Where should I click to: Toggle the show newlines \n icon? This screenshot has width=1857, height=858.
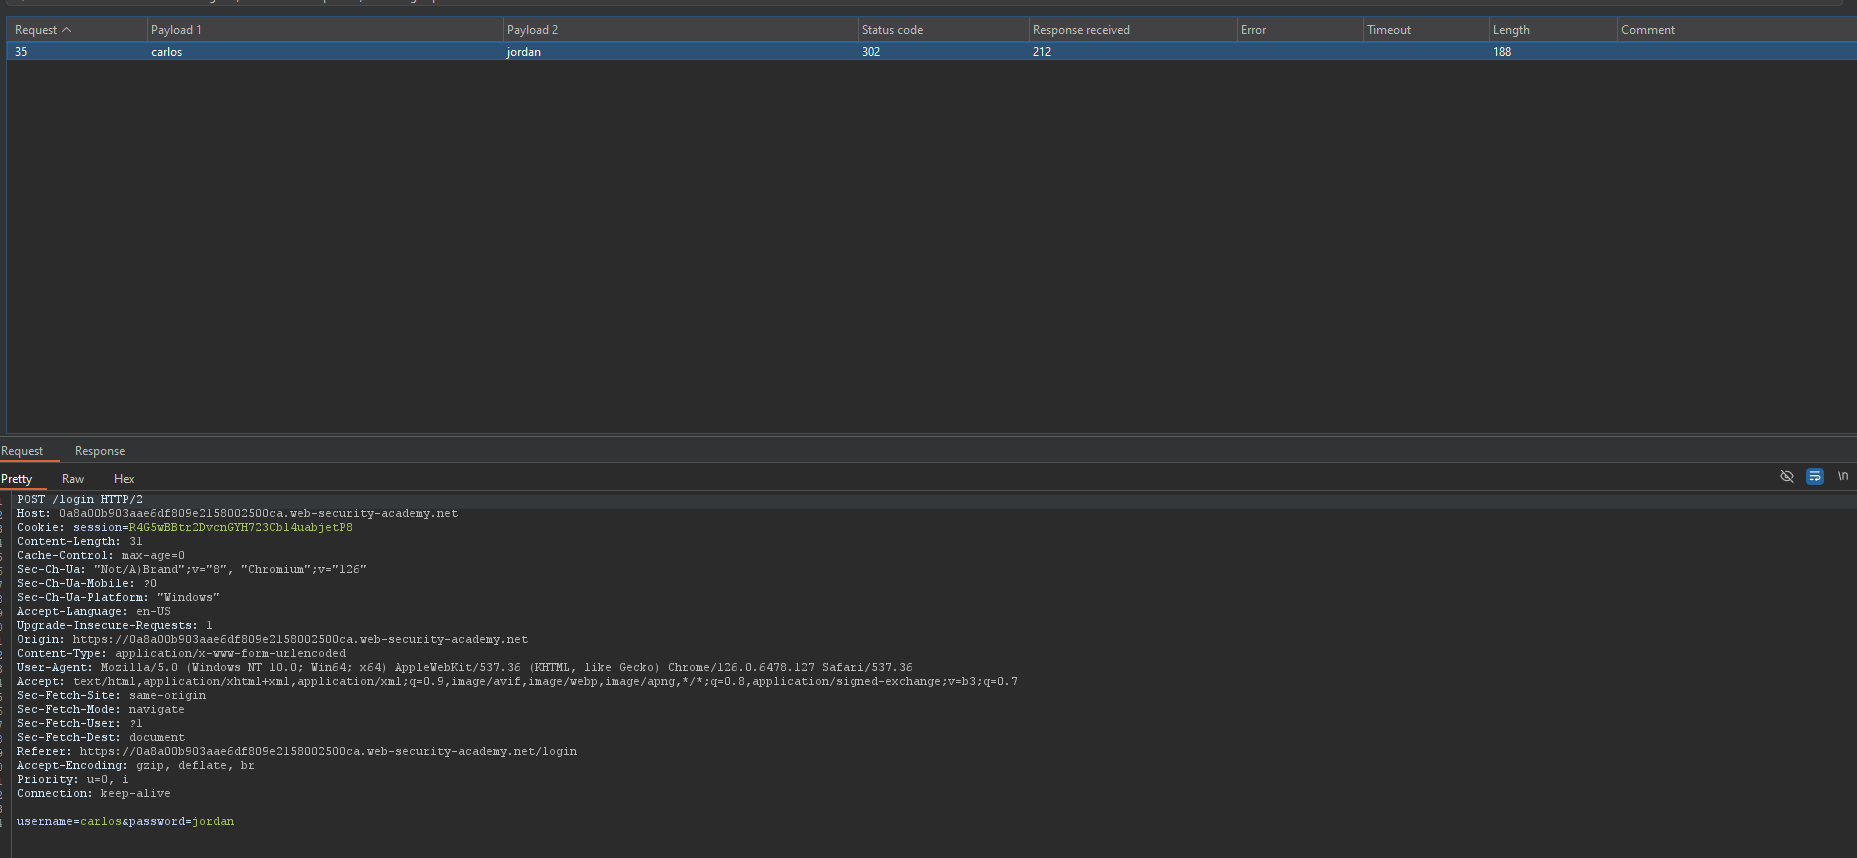1842,477
